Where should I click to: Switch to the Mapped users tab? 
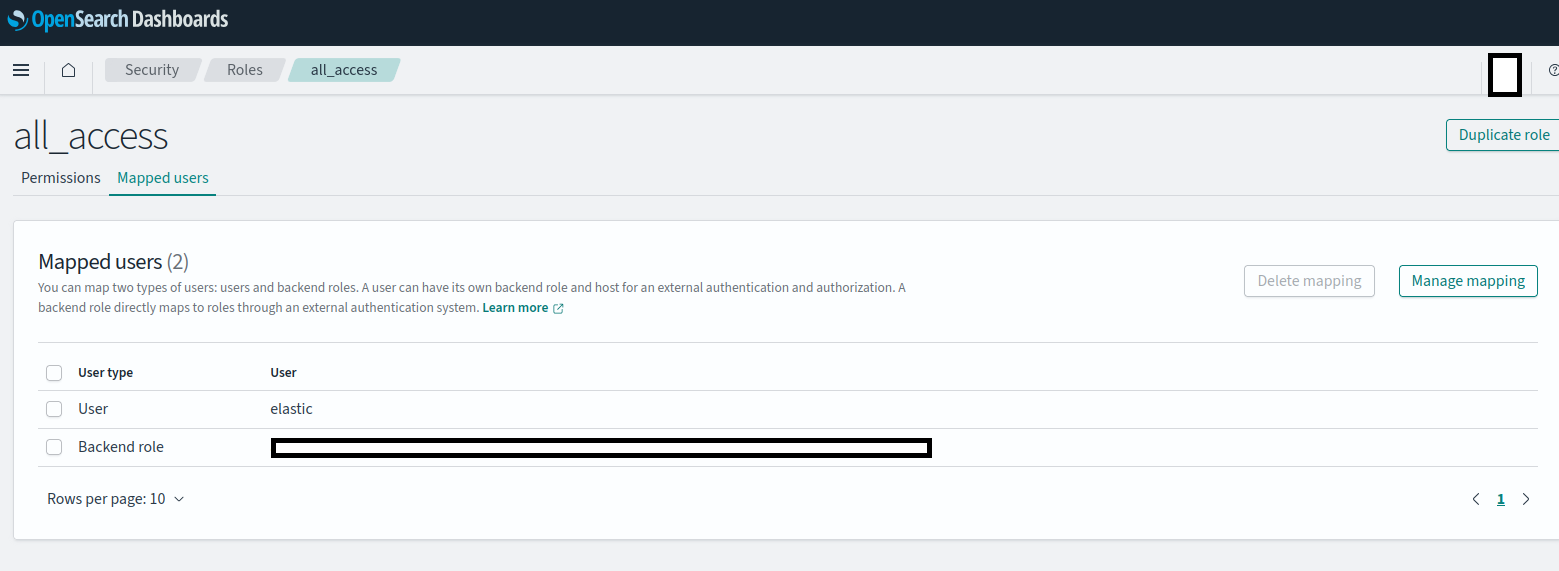(x=163, y=178)
